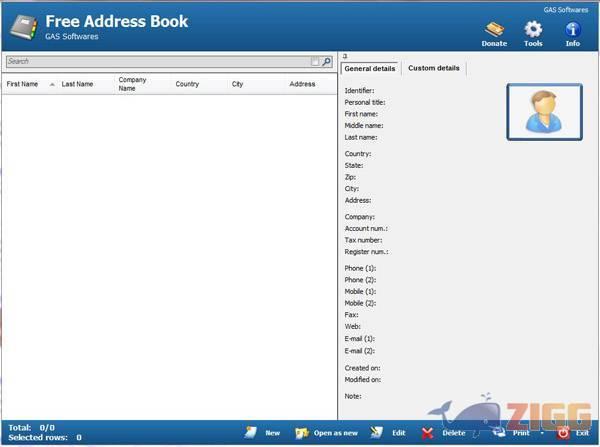Viewport: 600px width, 447px height.
Task: Select the General details tab
Action: tap(370, 68)
